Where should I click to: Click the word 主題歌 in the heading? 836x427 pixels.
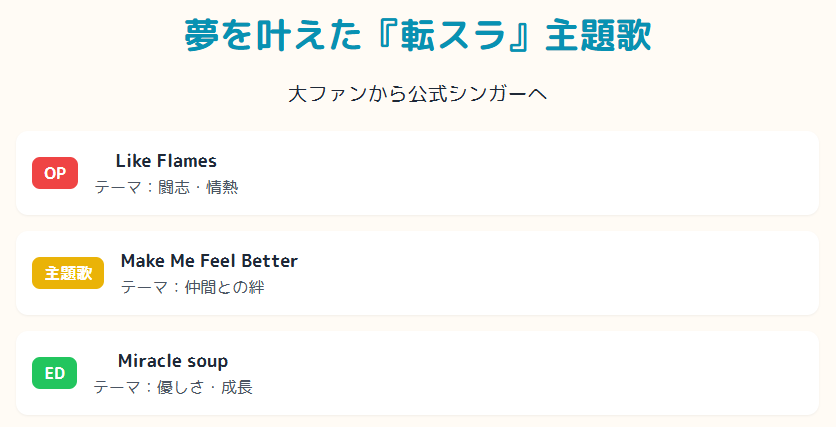click(599, 36)
